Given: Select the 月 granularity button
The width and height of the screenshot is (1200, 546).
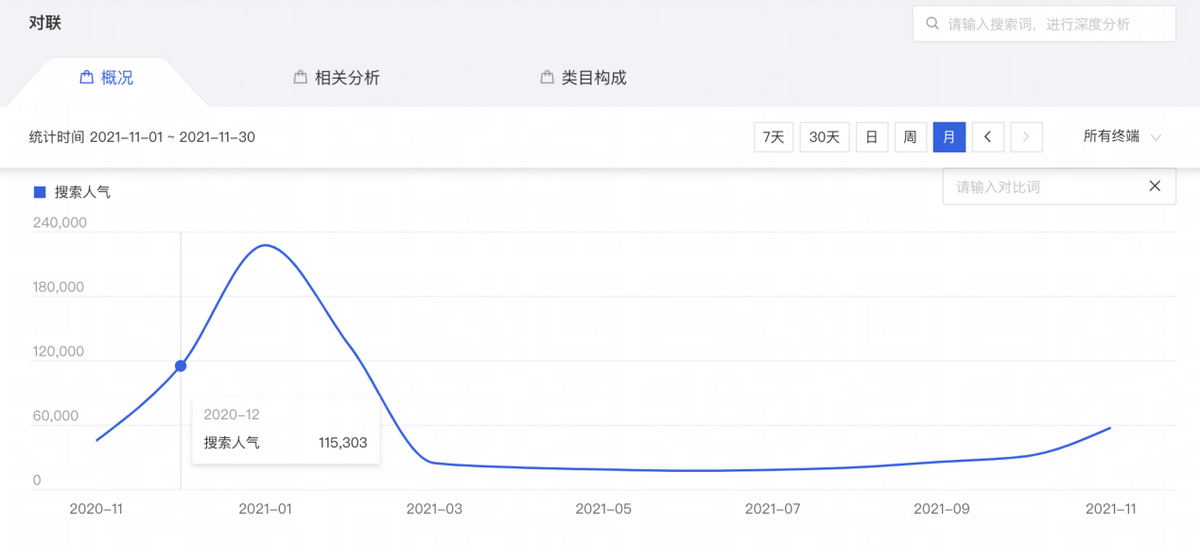Looking at the screenshot, I should [x=949, y=137].
